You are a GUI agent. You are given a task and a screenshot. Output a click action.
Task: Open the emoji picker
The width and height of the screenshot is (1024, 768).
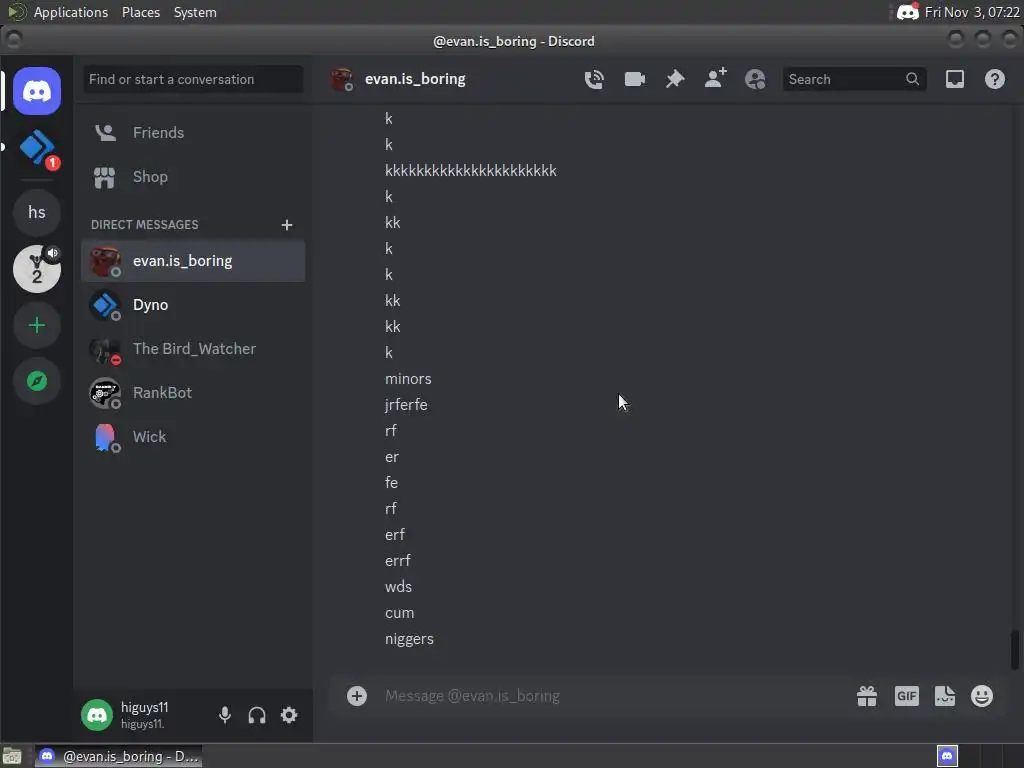[x=982, y=696]
